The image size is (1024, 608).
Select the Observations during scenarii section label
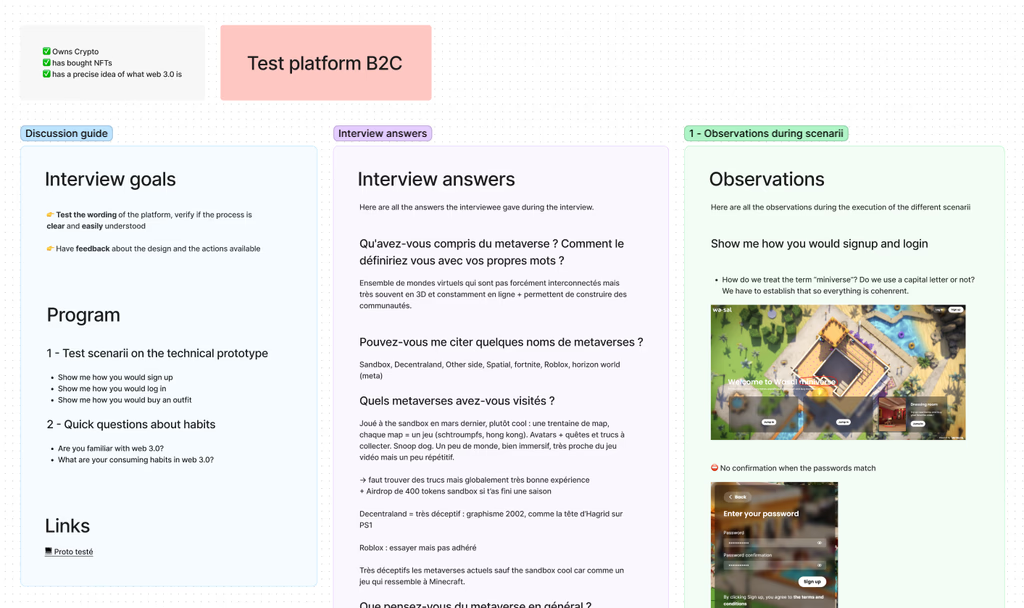[x=766, y=133]
